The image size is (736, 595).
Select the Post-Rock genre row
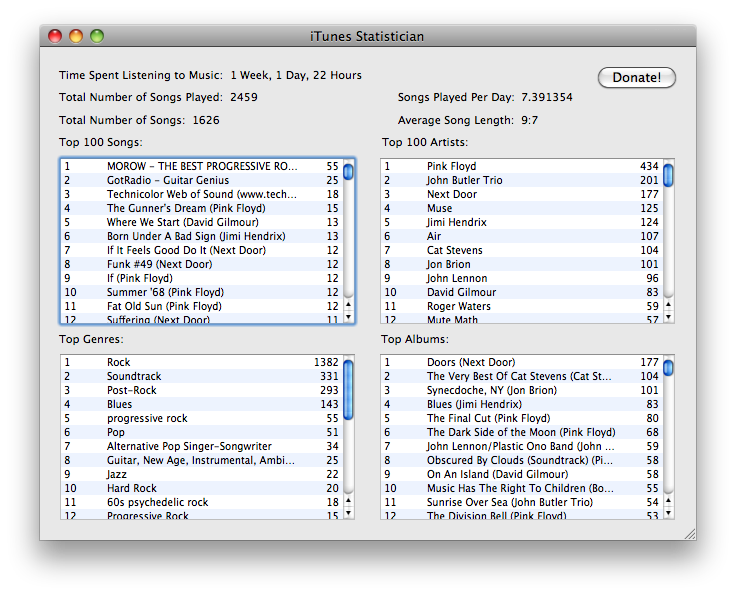click(202, 390)
